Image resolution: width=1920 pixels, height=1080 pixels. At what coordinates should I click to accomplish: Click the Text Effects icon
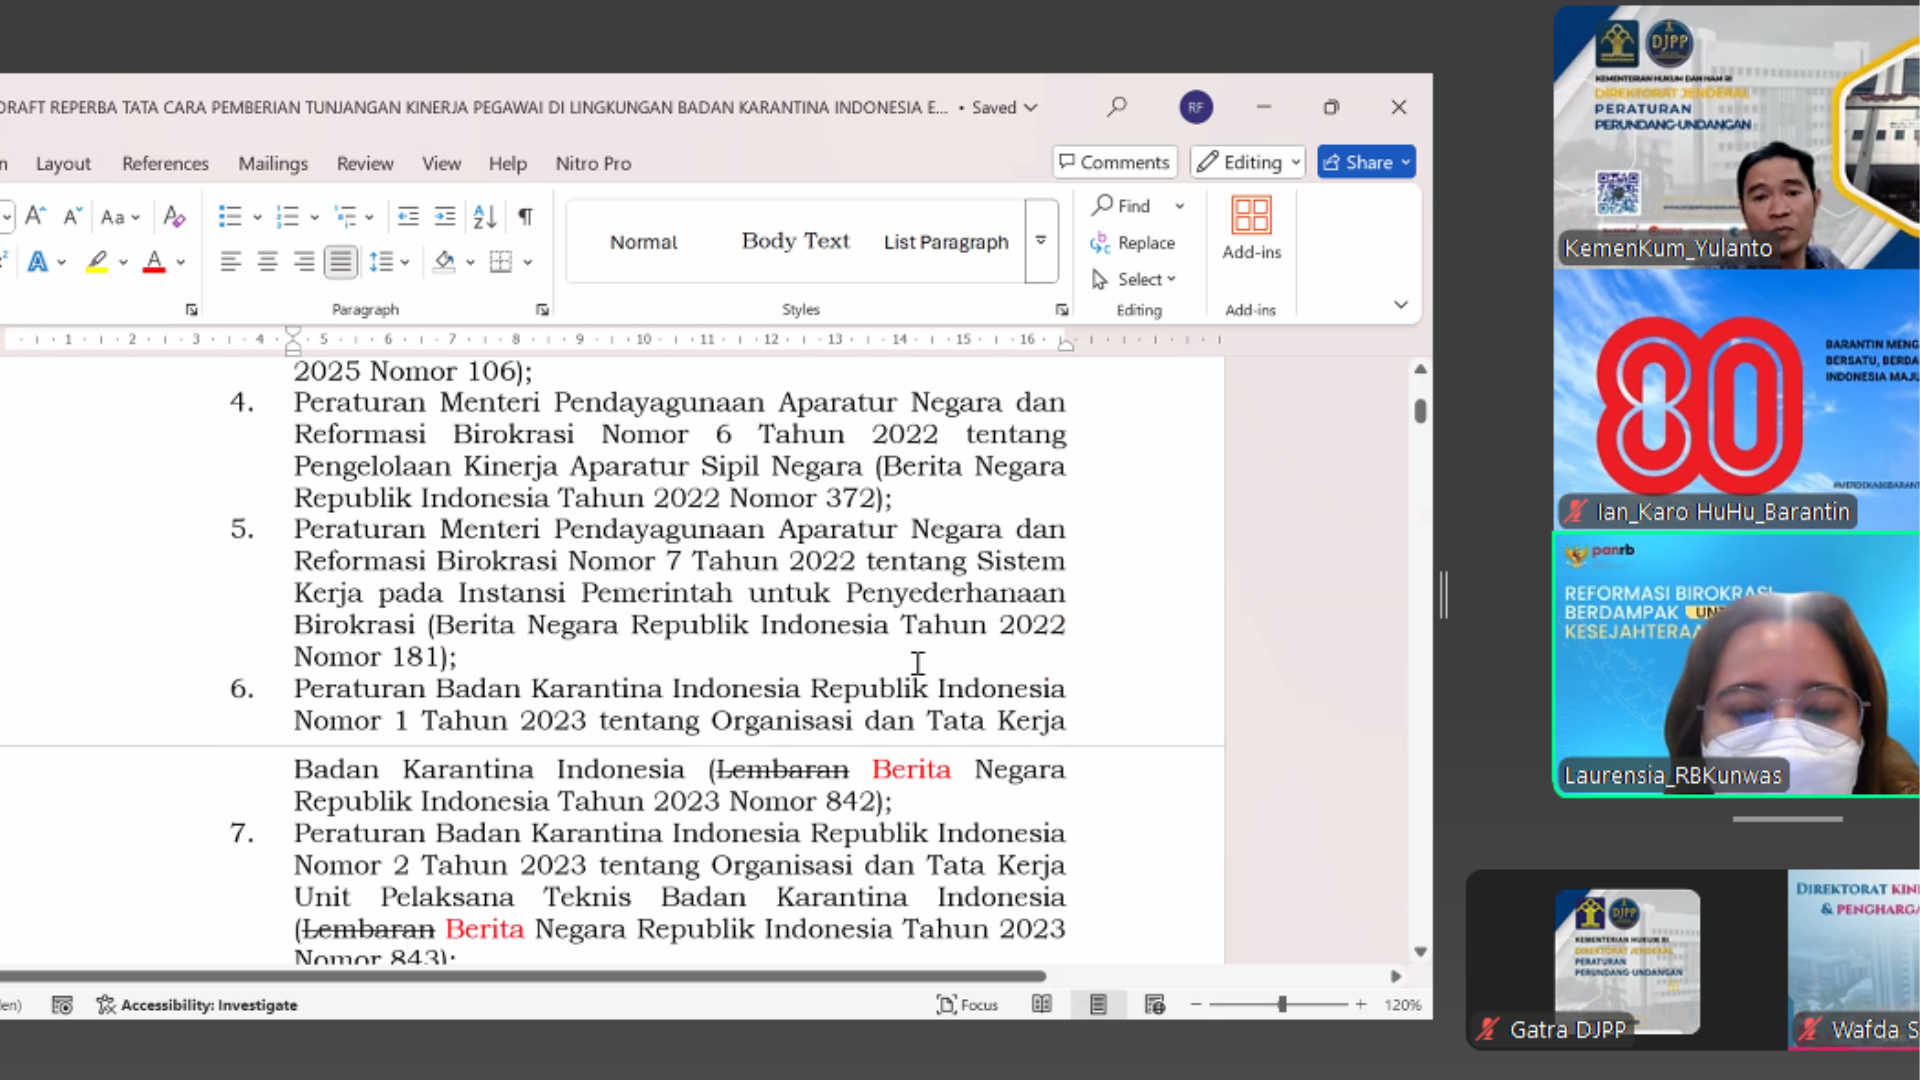[38, 262]
